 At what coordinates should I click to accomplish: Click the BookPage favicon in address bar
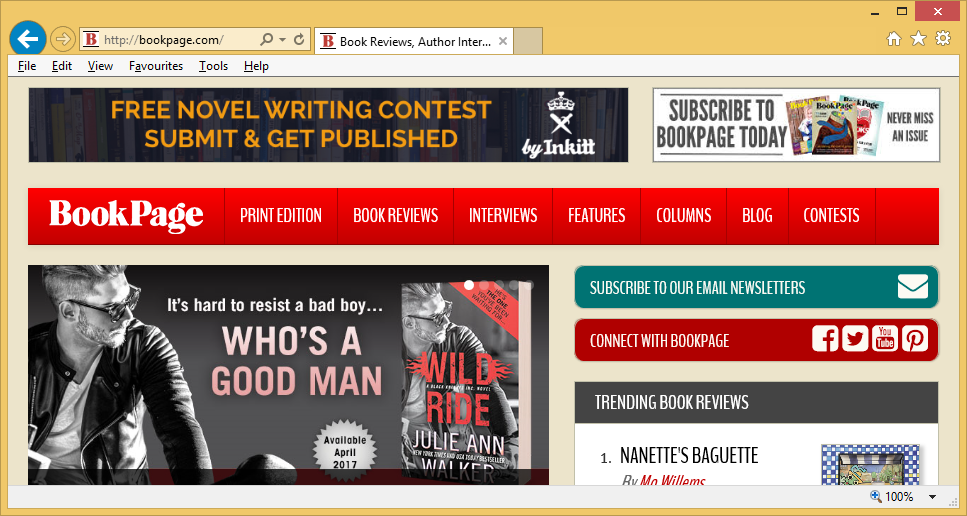(91, 40)
